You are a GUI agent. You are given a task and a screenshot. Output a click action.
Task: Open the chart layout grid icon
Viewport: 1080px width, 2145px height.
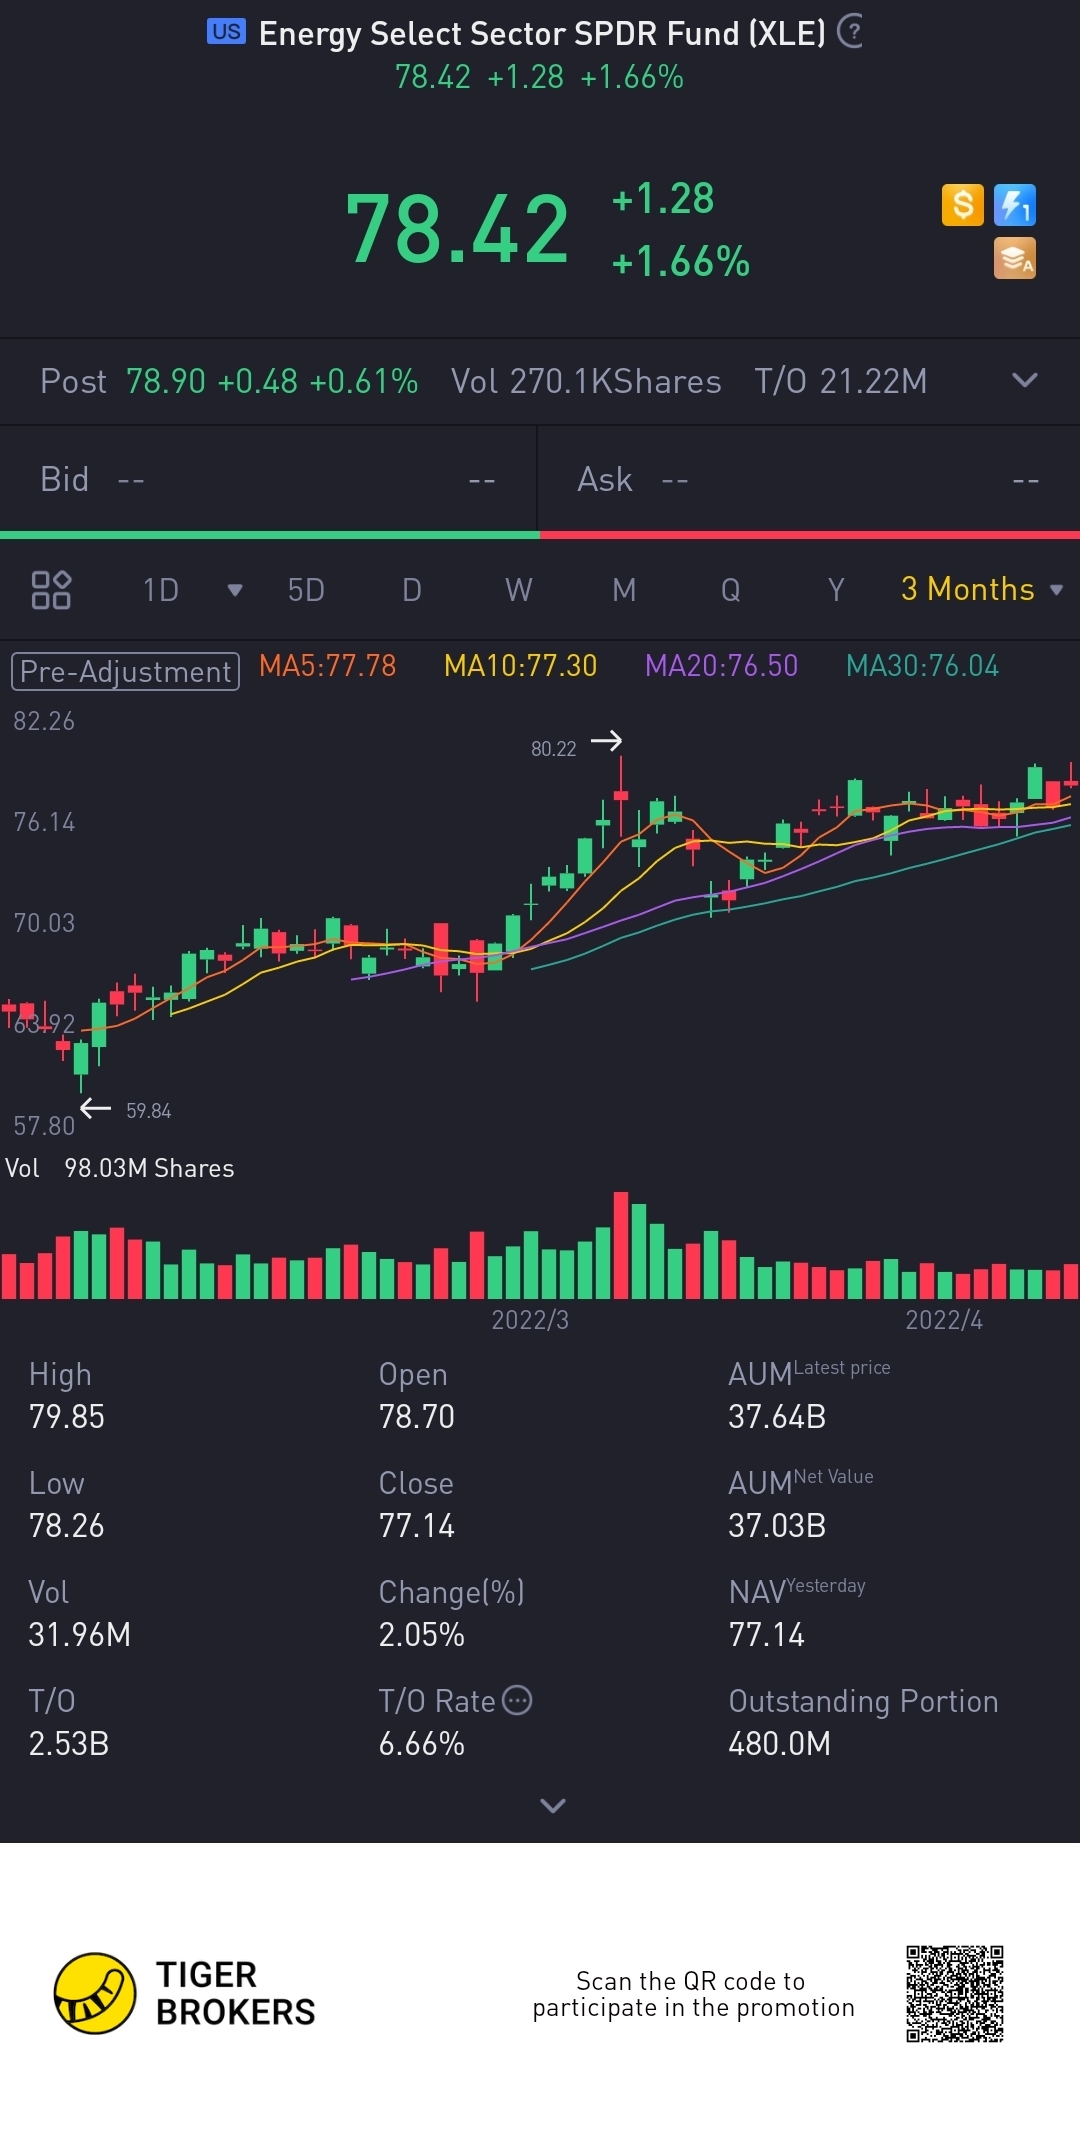click(x=51, y=590)
